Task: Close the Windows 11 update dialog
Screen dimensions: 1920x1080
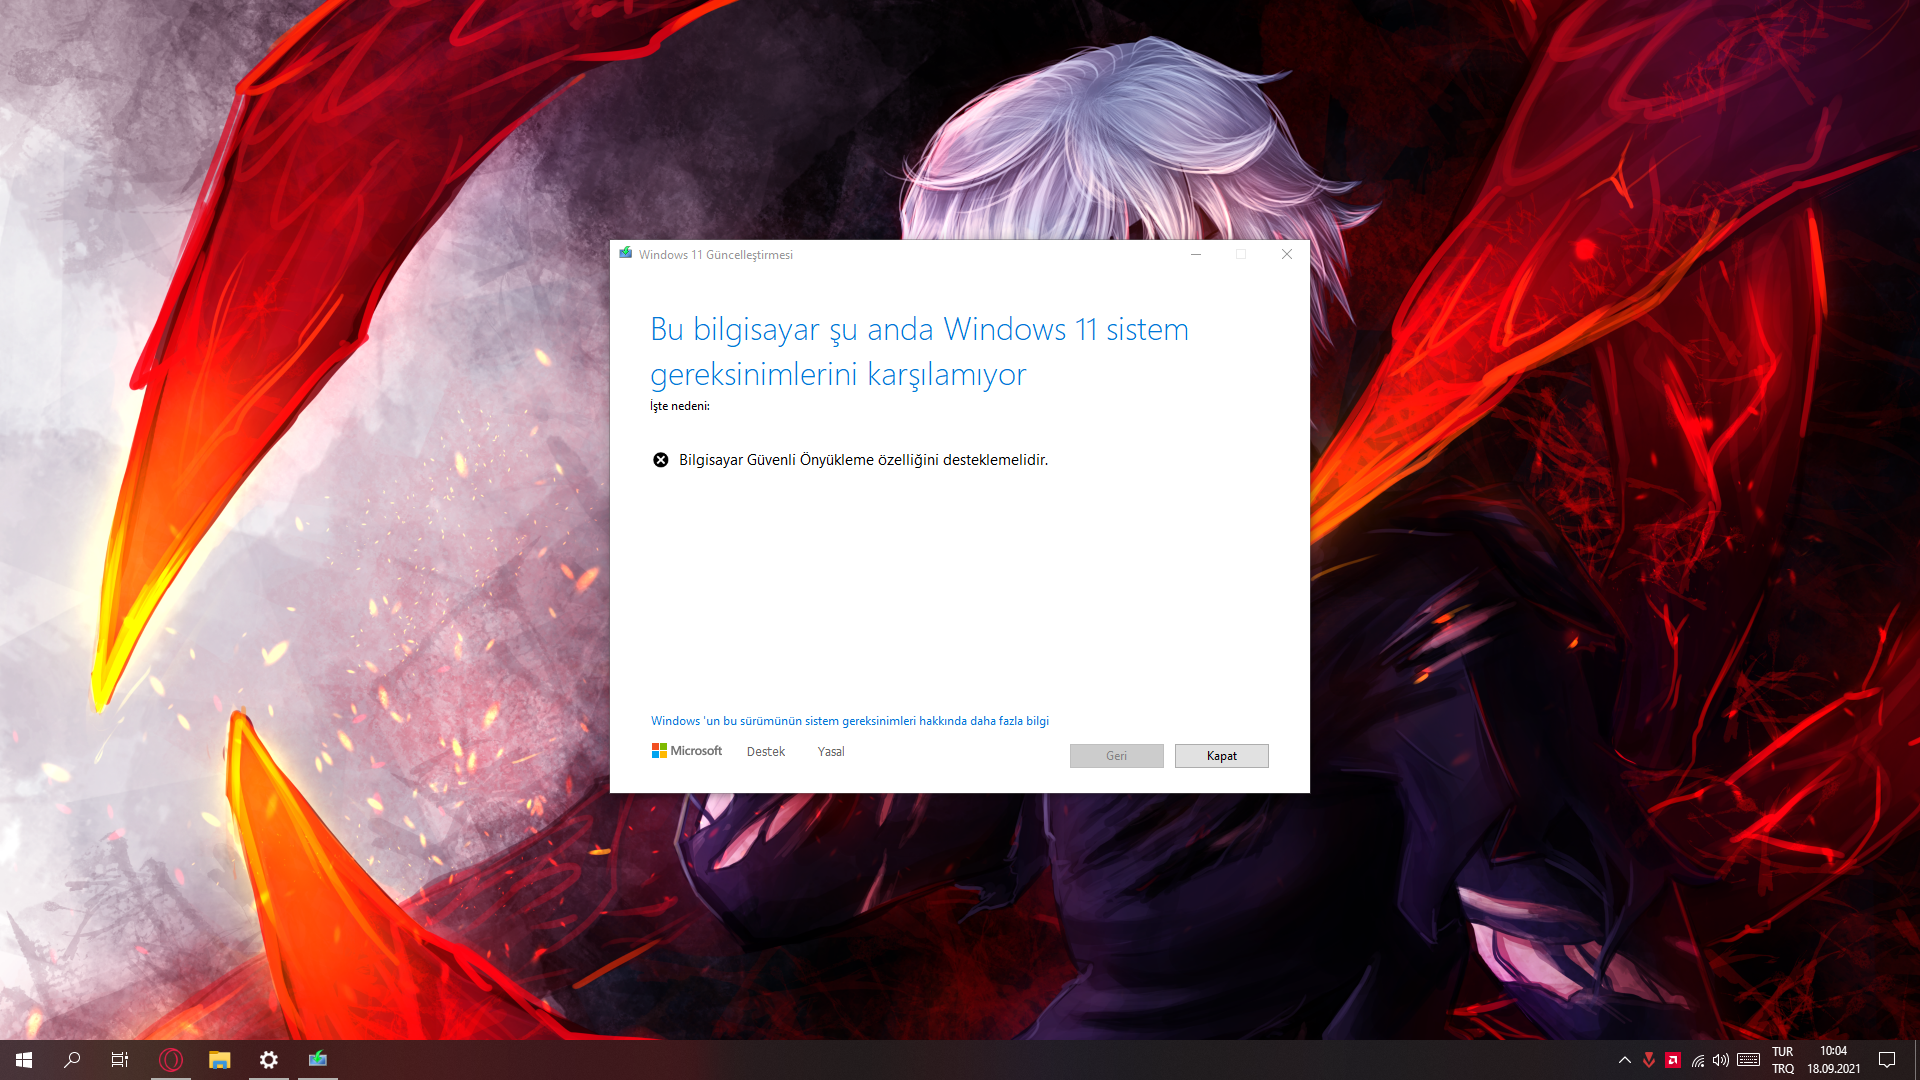Action: click(x=1287, y=254)
